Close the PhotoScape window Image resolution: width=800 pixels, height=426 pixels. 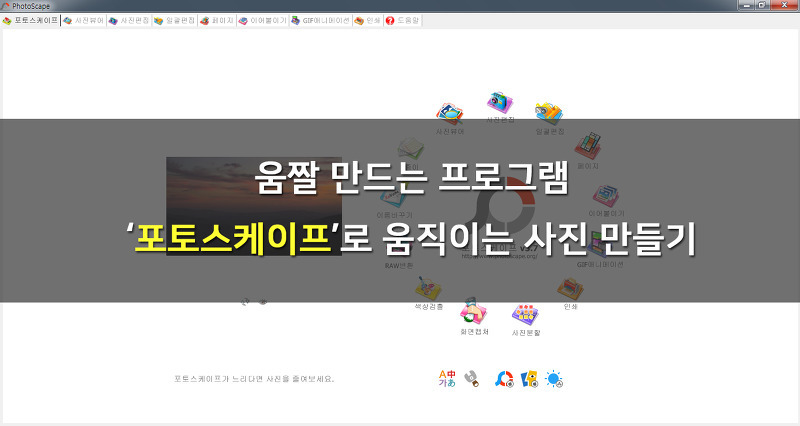click(785, 5)
